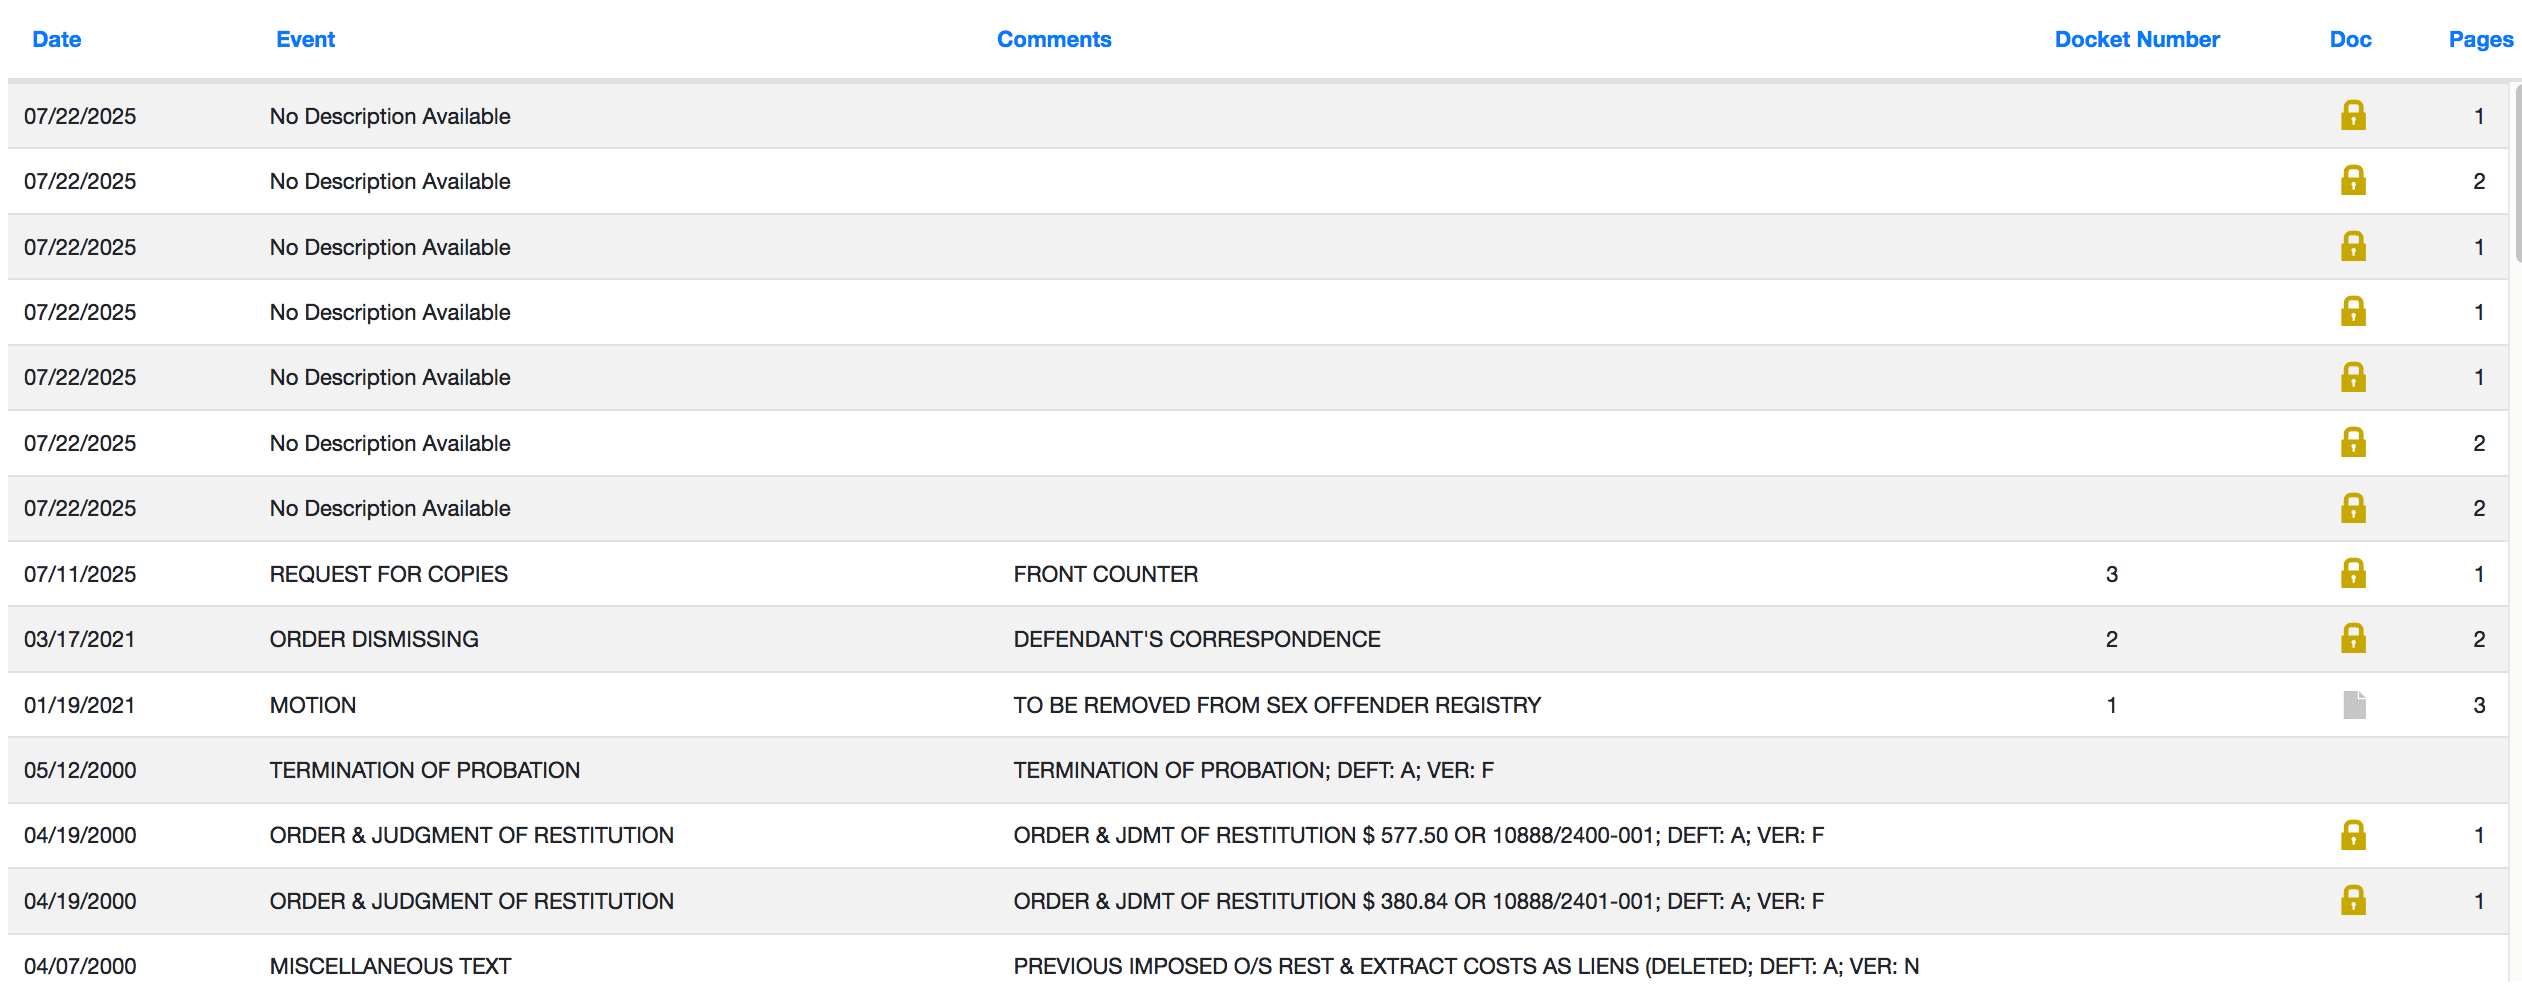Viewport: 2522px width, 996px height.
Task: Click lock icon for $577.50 restitution order
Action: click(2352, 835)
